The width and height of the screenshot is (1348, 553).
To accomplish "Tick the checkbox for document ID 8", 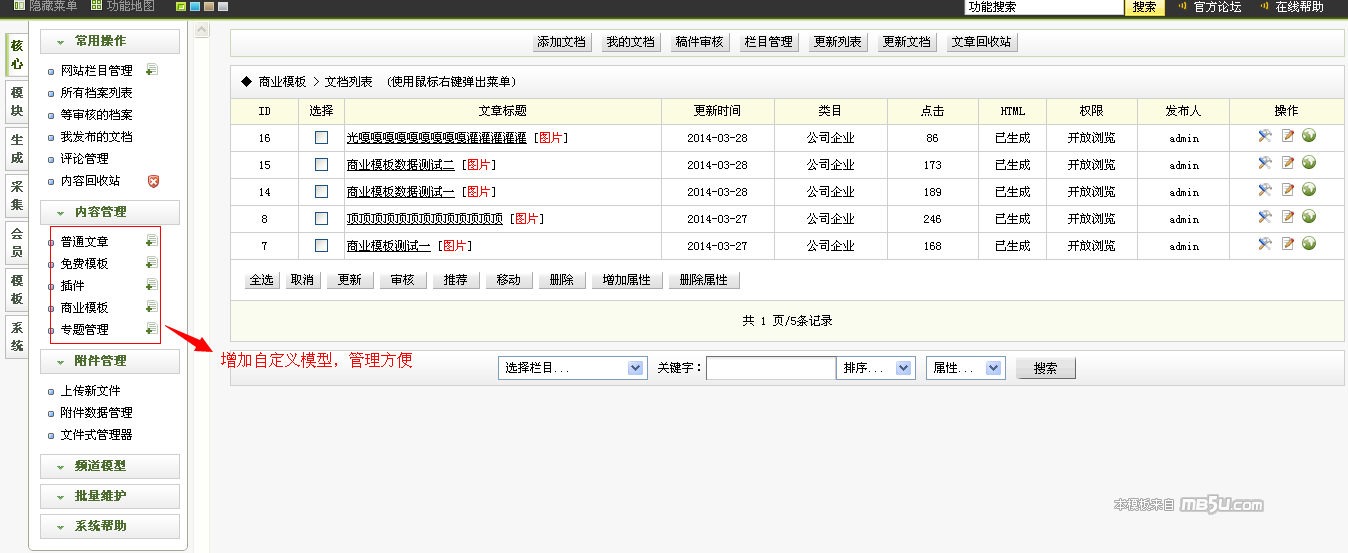I will [x=321, y=218].
